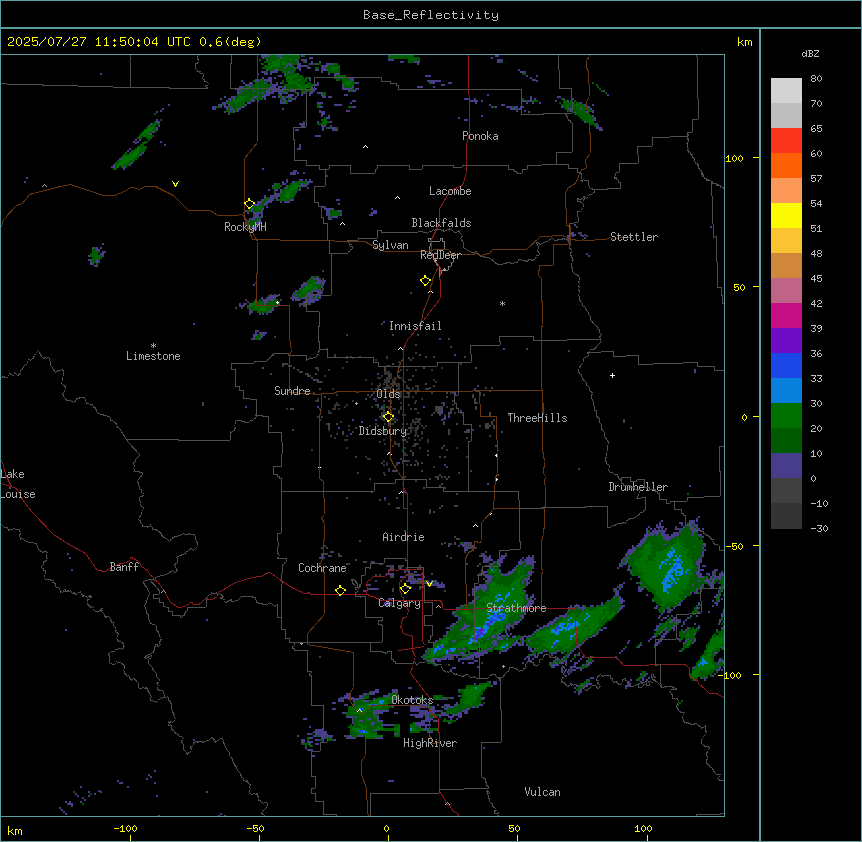Pick the bright yellow 51–54 dBZ swatch
This screenshot has width=862, height=842.
coord(786,215)
